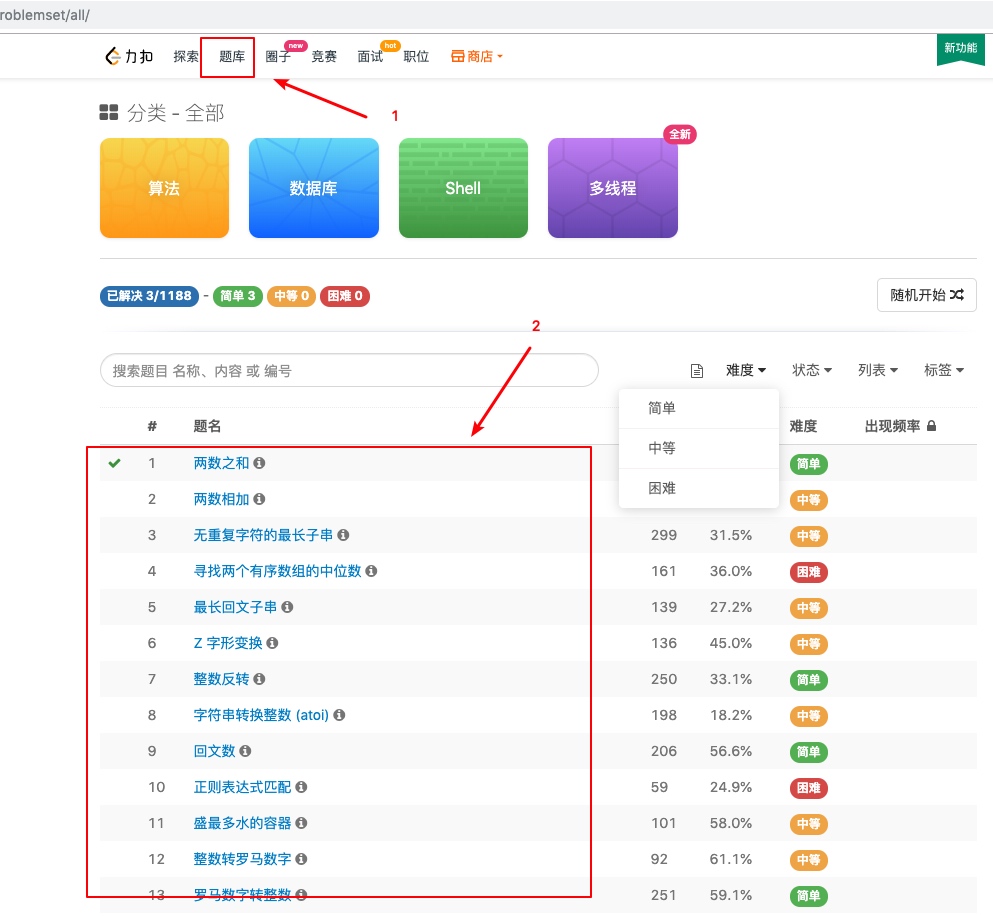Select the purple 多线程 category card
The image size is (993, 916).
613,188
